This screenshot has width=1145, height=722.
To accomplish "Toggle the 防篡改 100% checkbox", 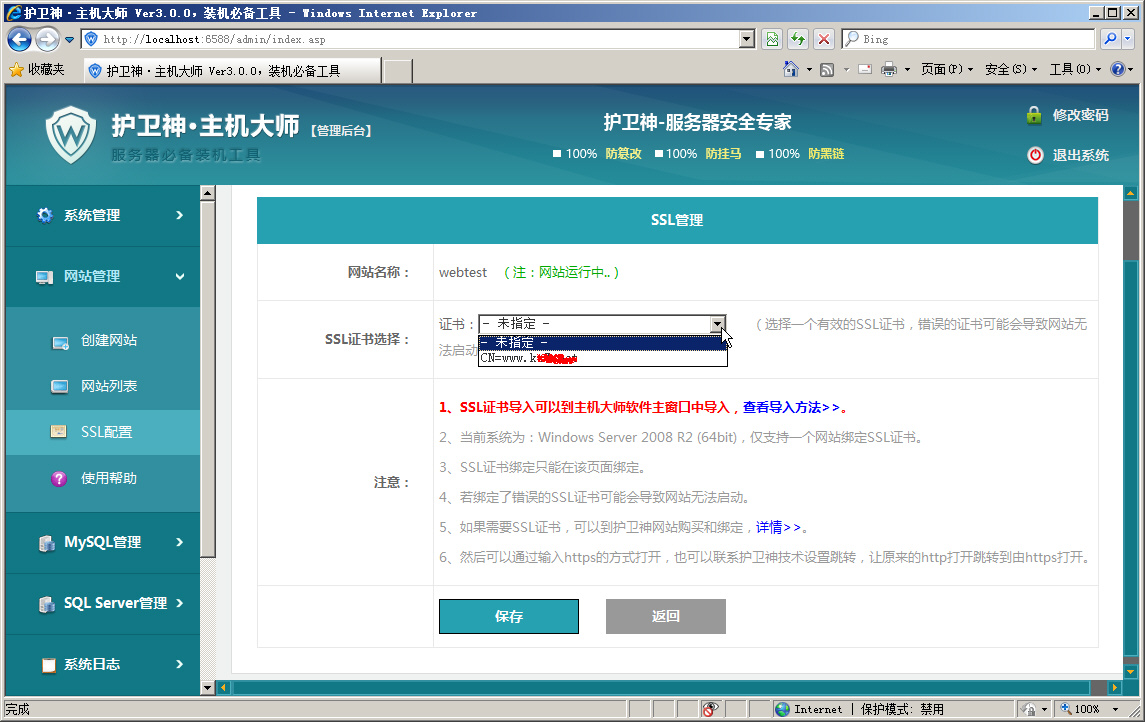I will coord(558,154).
